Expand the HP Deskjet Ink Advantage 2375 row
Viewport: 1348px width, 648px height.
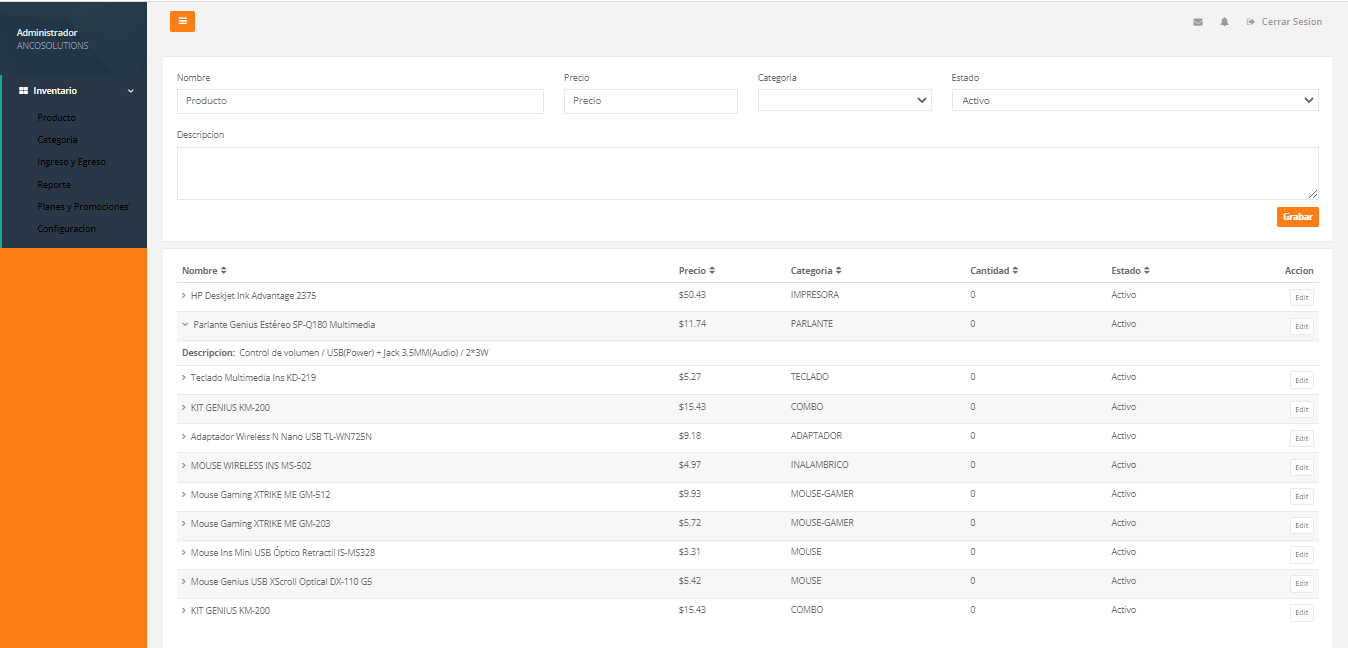coord(184,296)
